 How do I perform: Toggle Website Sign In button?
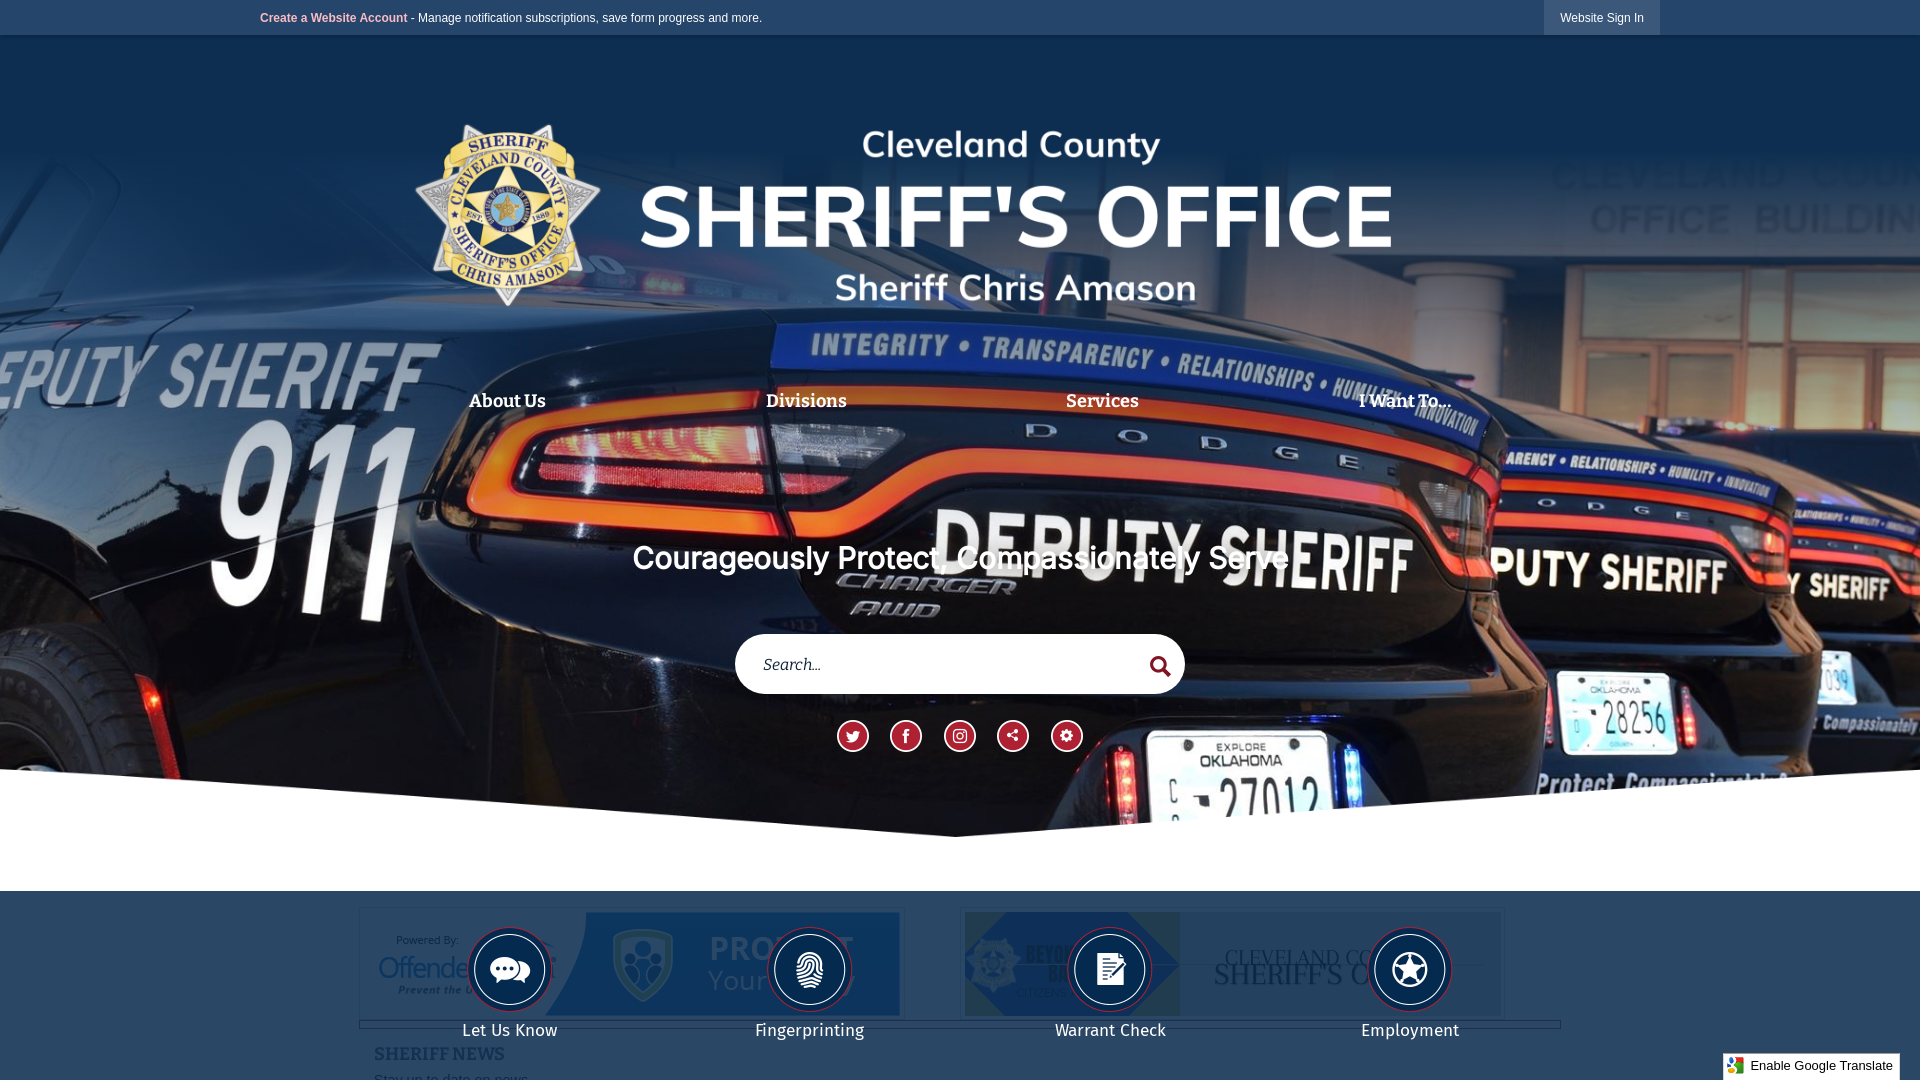[x=1601, y=17]
